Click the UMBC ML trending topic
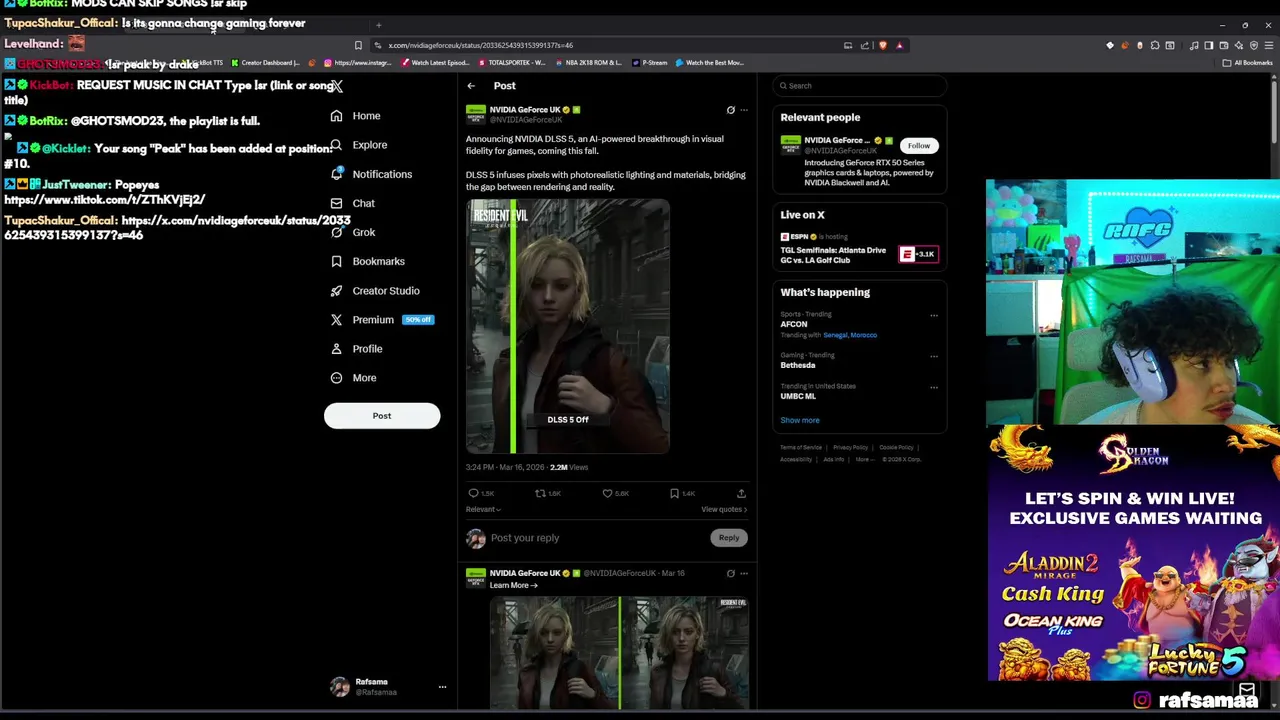Viewport: 1280px width, 720px height. point(798,396)
